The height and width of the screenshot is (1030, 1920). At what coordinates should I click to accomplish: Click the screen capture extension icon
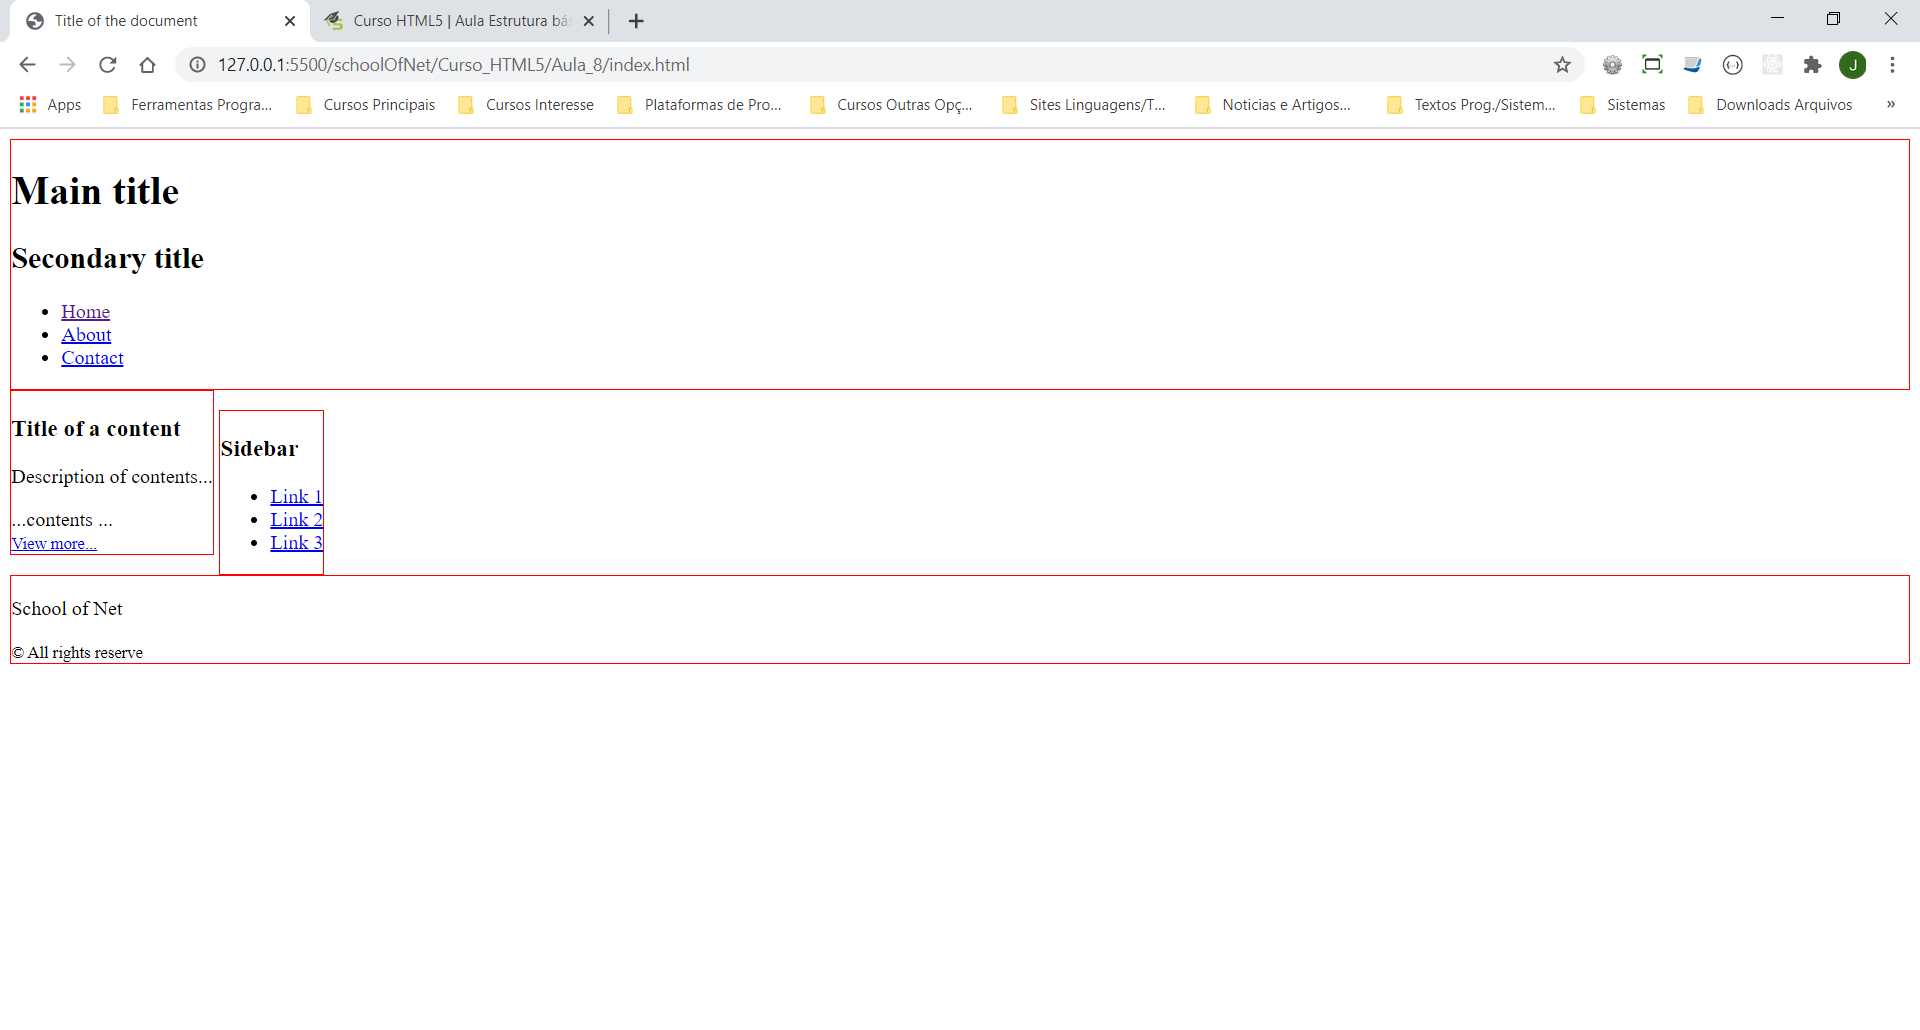(1652, 65)
